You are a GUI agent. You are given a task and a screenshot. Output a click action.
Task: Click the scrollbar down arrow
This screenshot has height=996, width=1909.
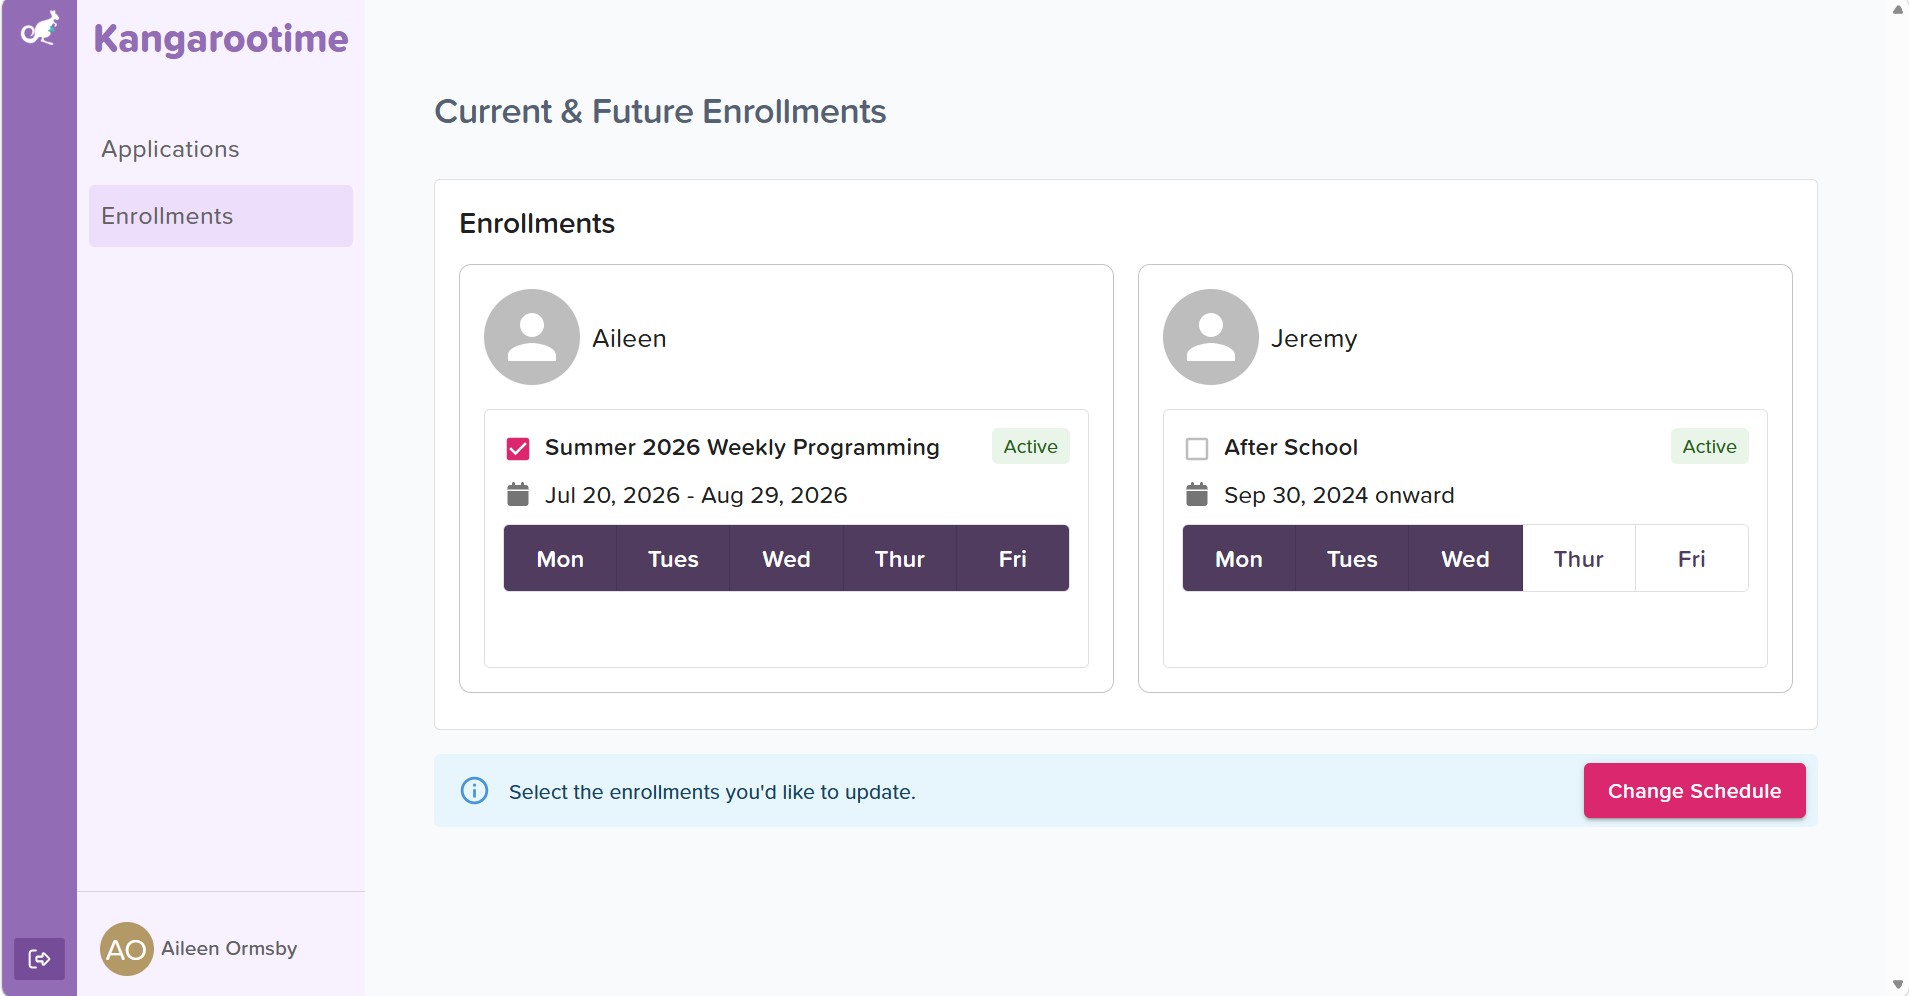(1898, 985)
